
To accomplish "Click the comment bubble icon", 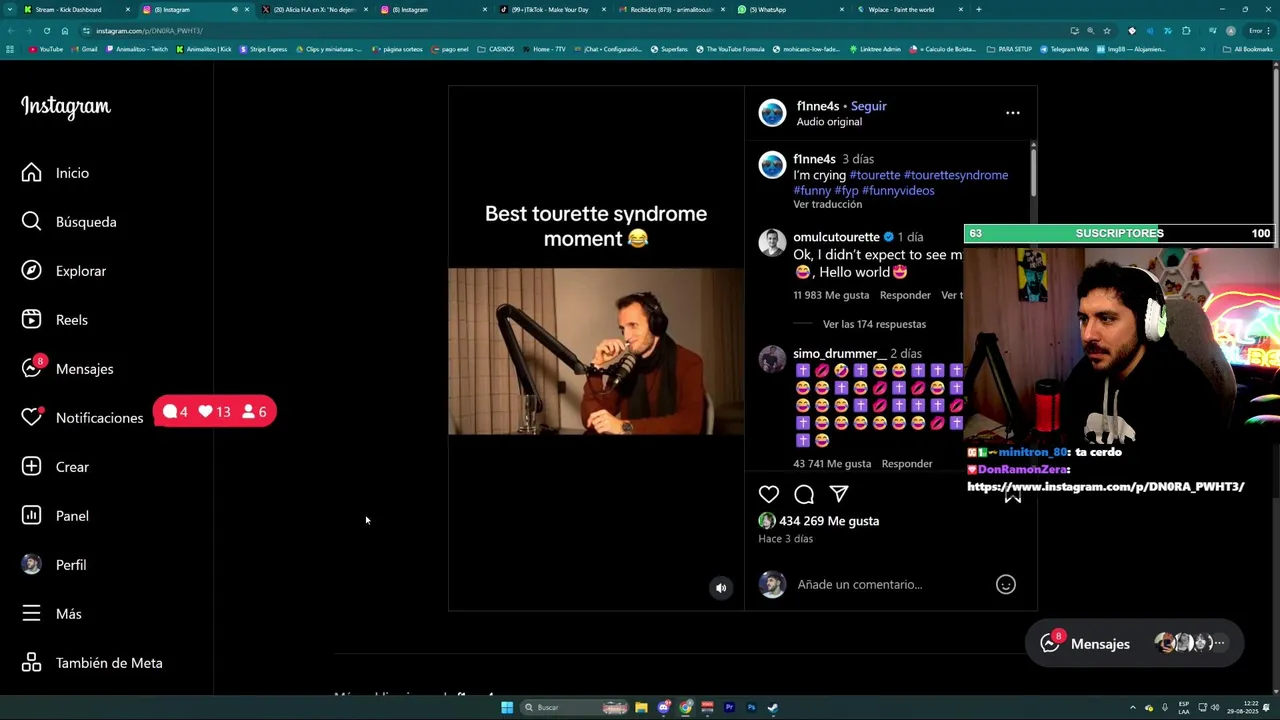I will pos(804,494).
